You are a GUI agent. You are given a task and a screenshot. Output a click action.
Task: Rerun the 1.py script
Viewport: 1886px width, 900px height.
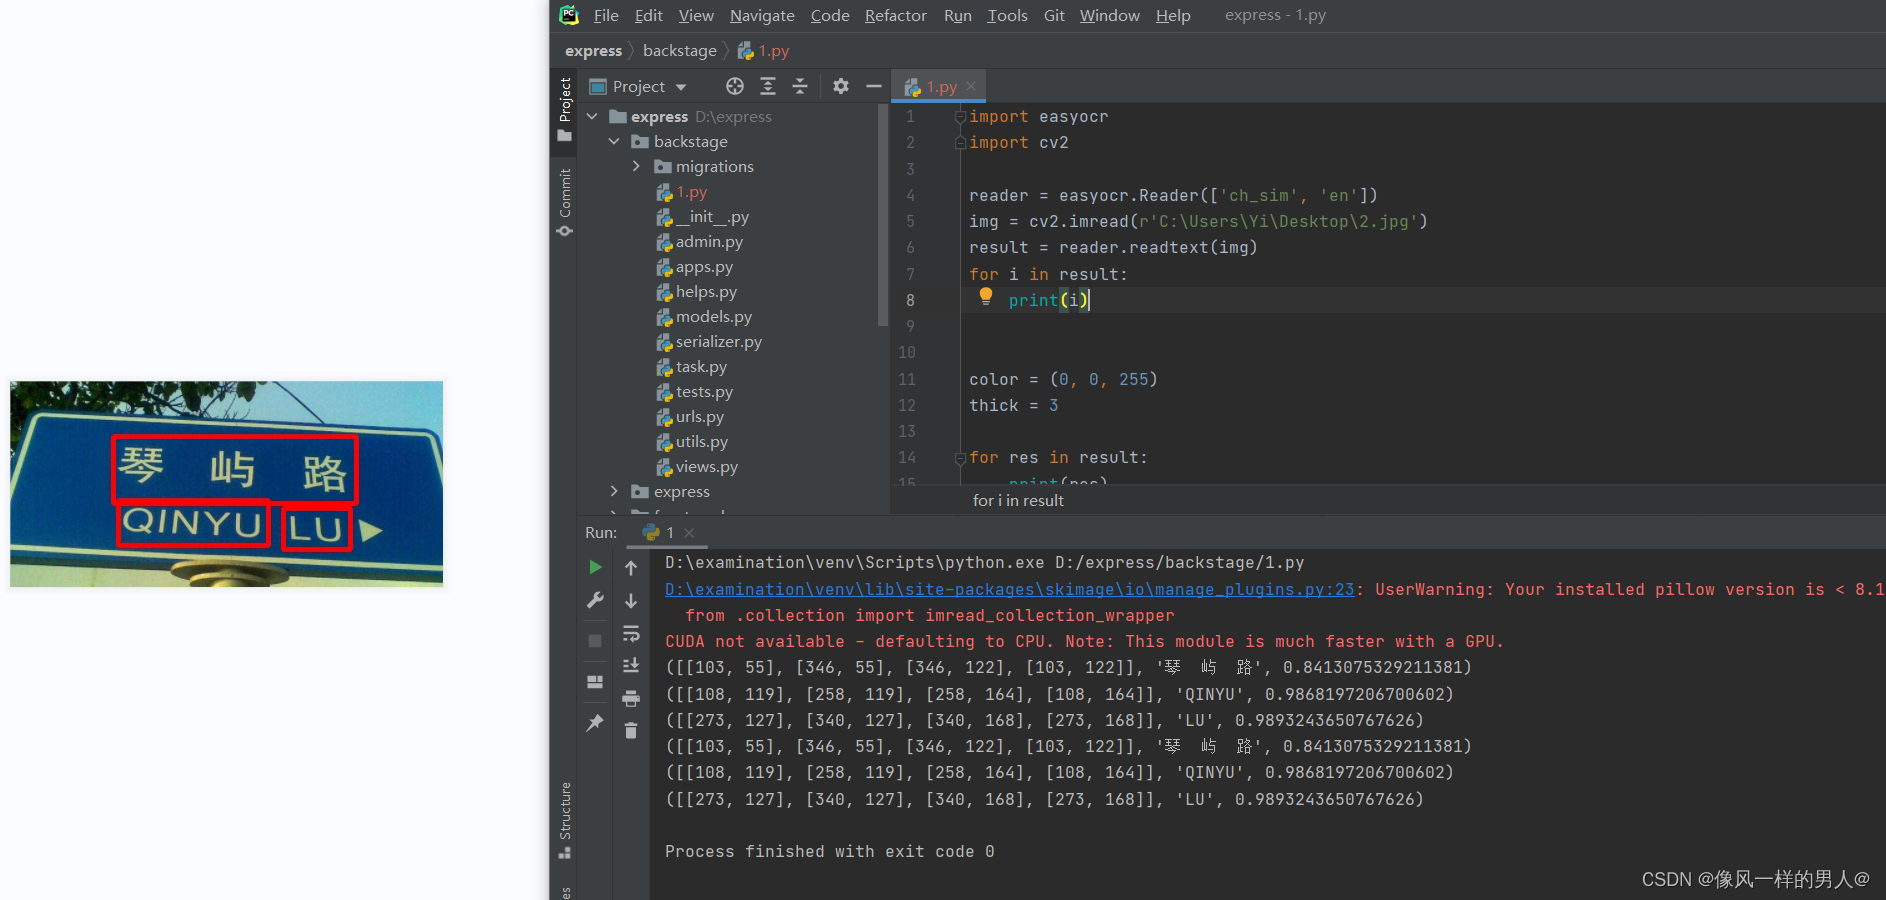(x=595, y=566)
